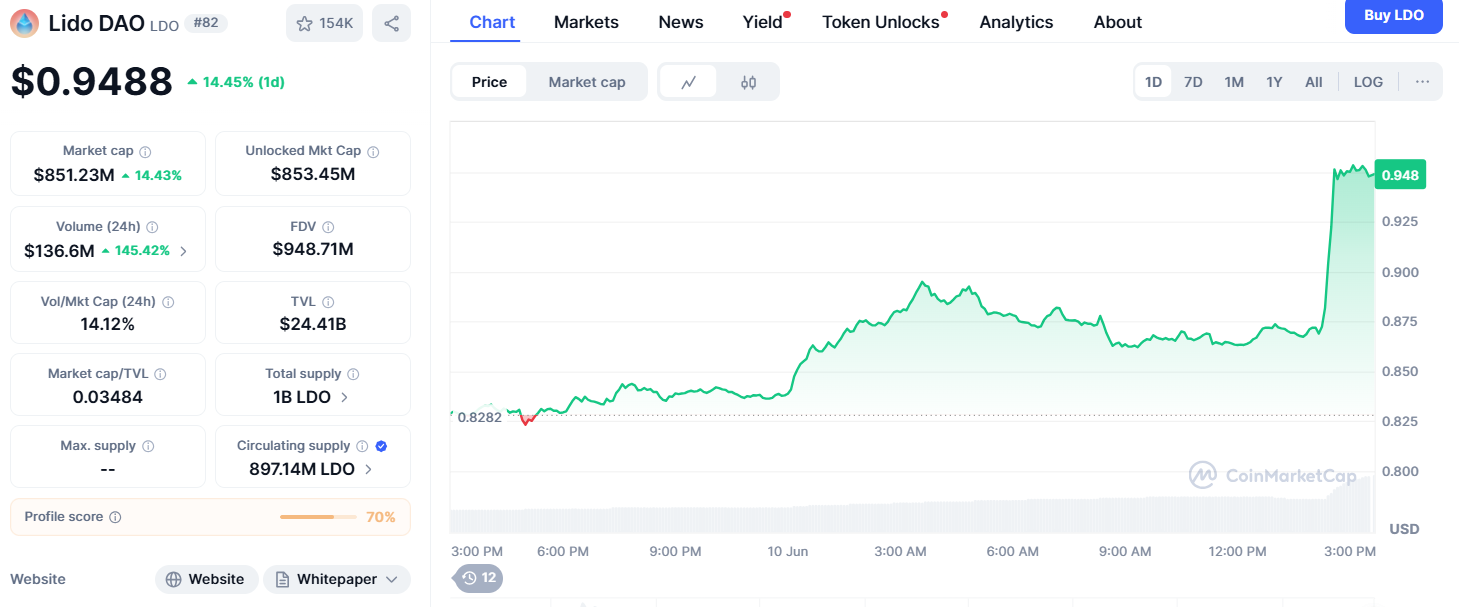The width and height of the screenshot is (1459, 607).
Task: Select the Price chart toggle
Action: pos(489,82)
